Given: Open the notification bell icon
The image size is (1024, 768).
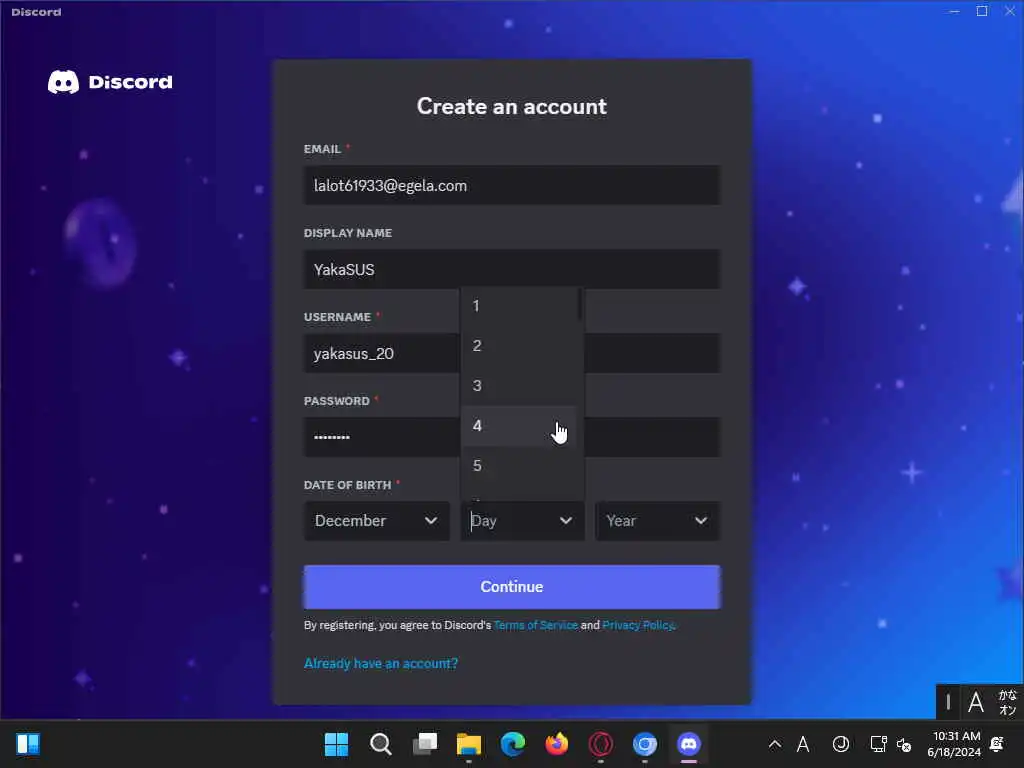Looking at the screenshot, I should 997,744.
